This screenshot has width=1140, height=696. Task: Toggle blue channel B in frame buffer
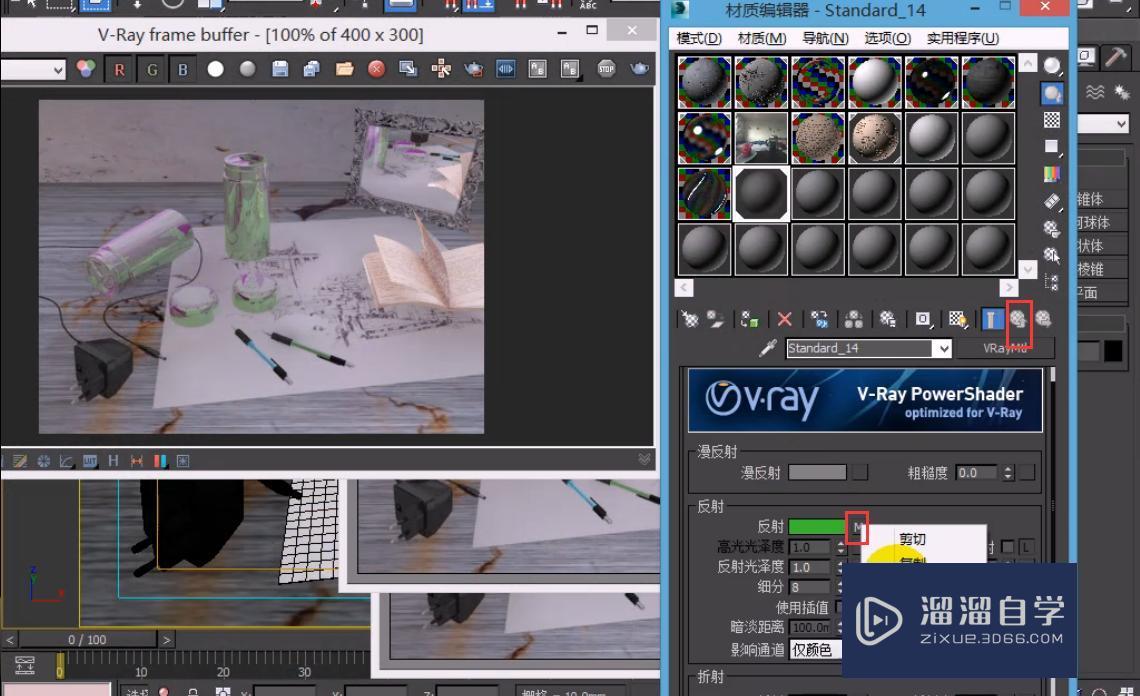pyautogui.click(x=182, y=69)
